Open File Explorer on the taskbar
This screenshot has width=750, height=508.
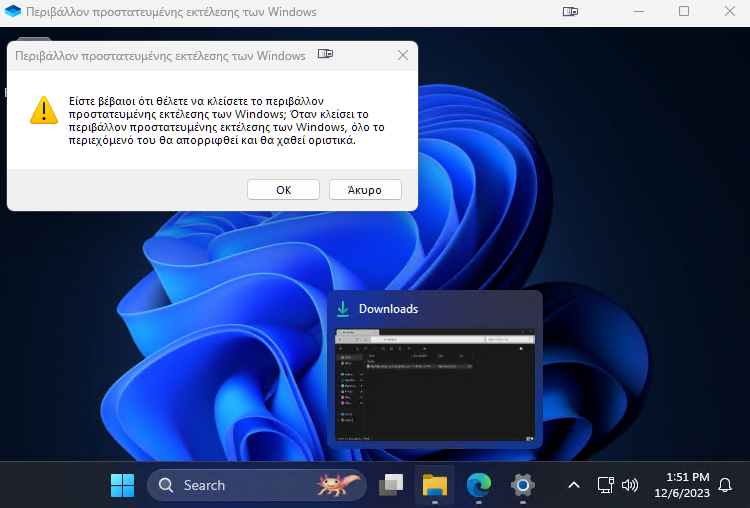[x=435, y=485]
